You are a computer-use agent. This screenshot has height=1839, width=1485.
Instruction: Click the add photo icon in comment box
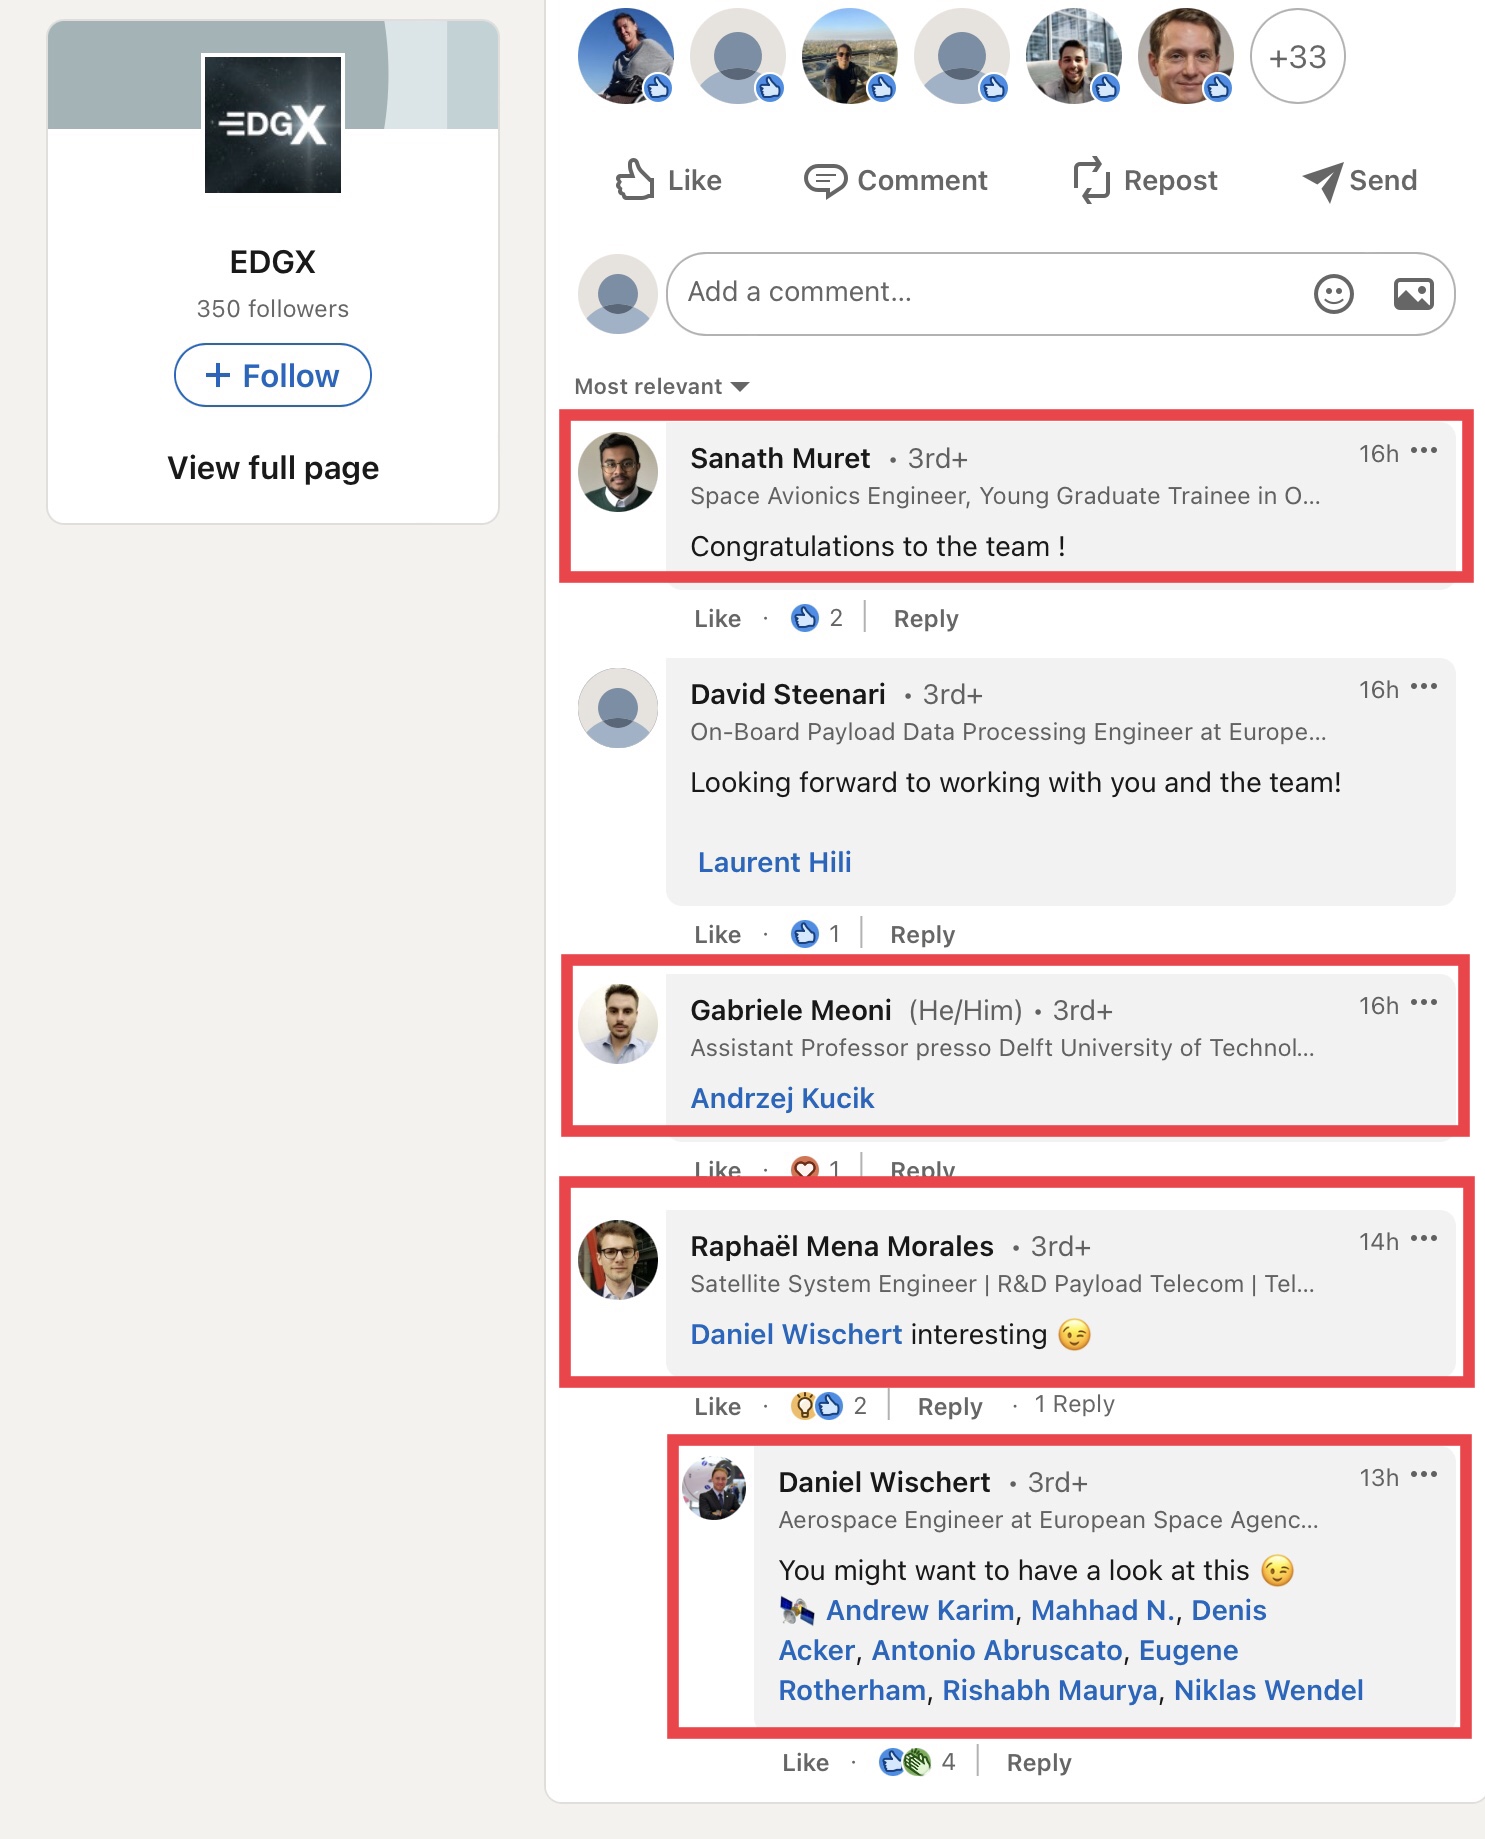pyautogui.click(x=1413, y=294)
